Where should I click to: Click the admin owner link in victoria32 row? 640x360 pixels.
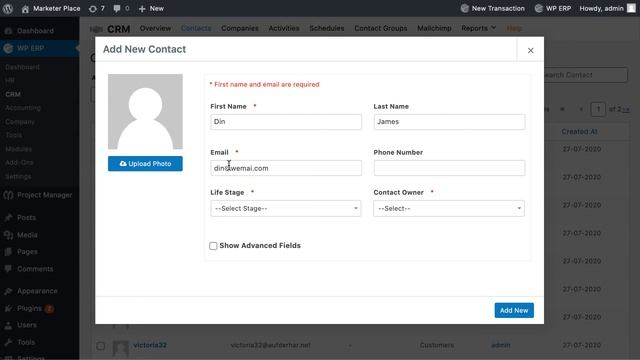point(500,345)
